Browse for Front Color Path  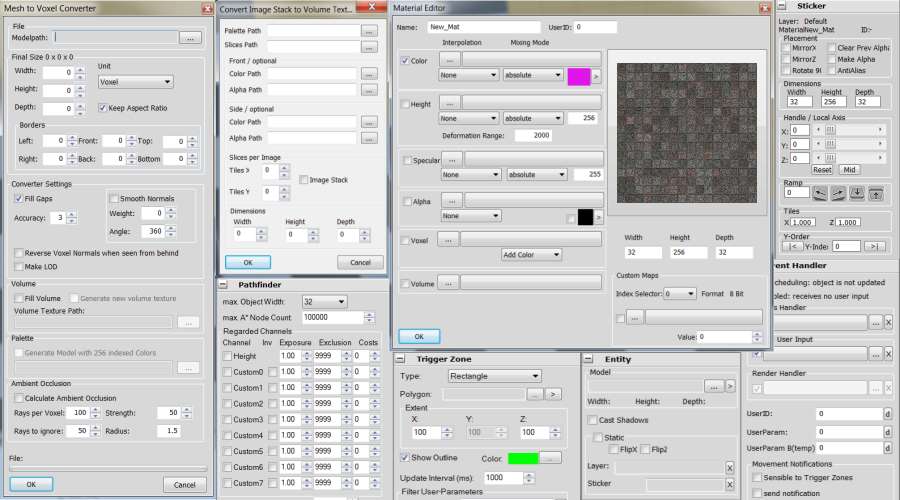pos(369,74)
